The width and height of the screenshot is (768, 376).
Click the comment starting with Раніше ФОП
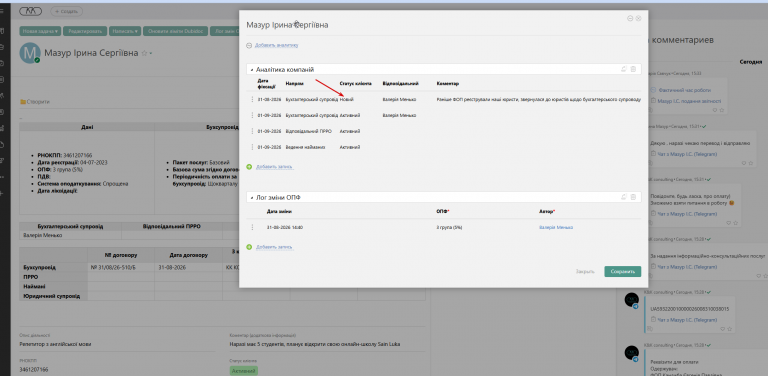538,99
